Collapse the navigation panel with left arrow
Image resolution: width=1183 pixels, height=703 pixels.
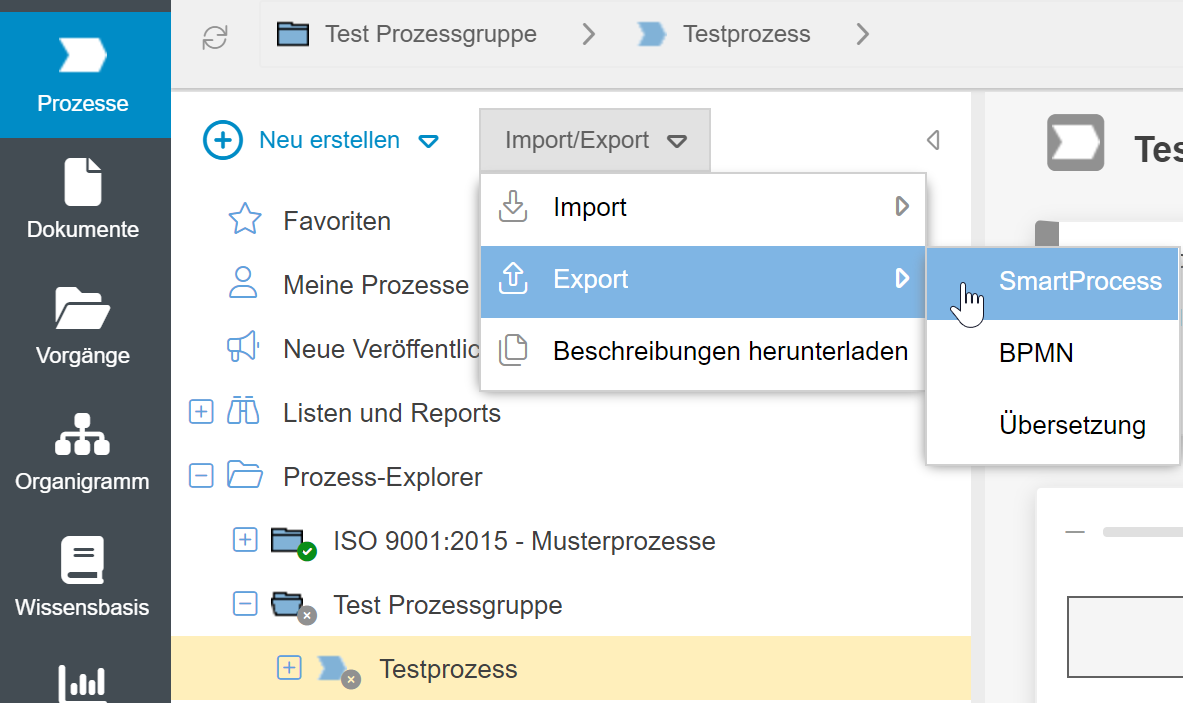tap(933, 140)
